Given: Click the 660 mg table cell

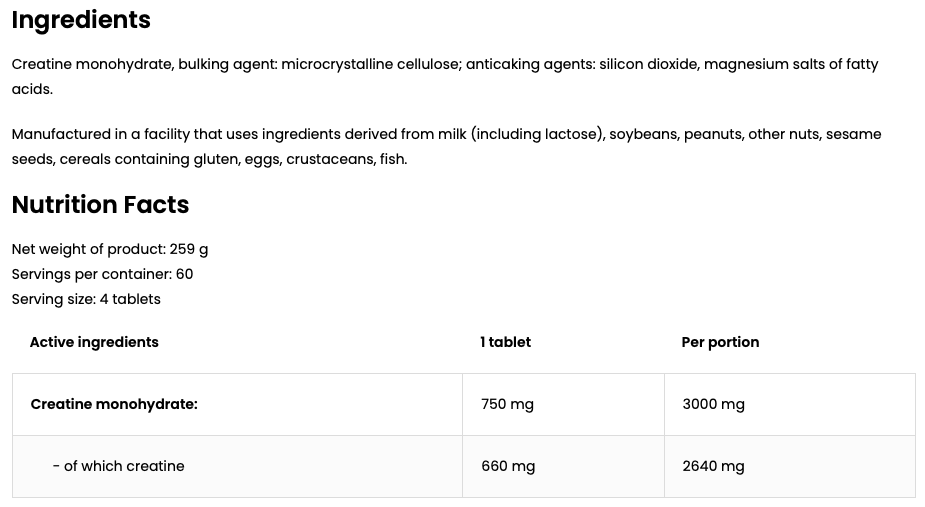Looking at the screenshot, I should (x=508, y=466).
